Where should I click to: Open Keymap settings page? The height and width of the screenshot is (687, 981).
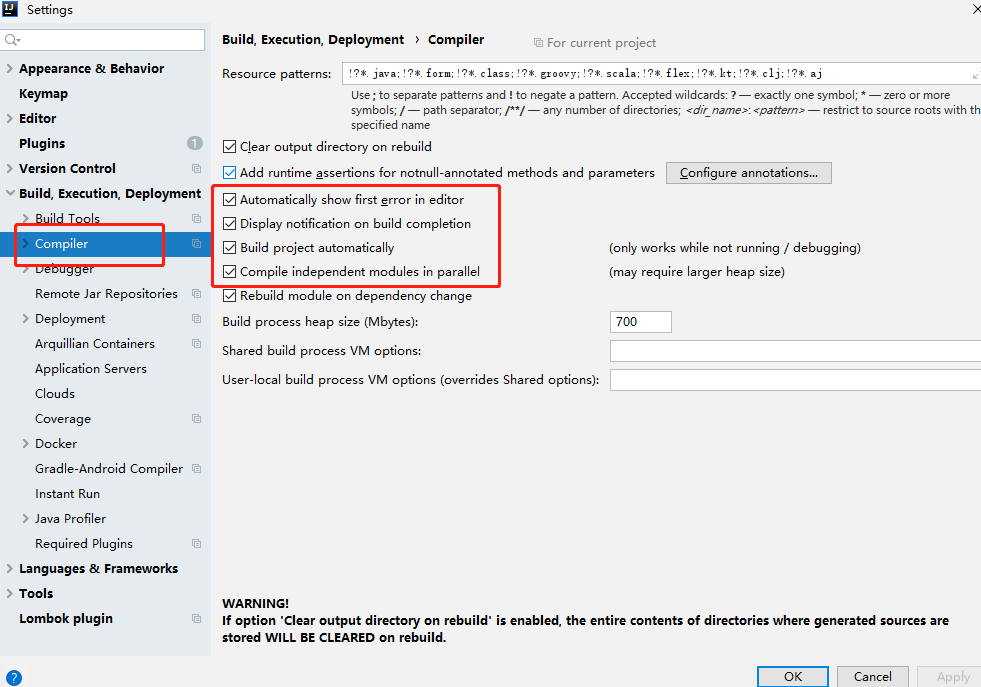pyautogui.click(x=43, y=93)
